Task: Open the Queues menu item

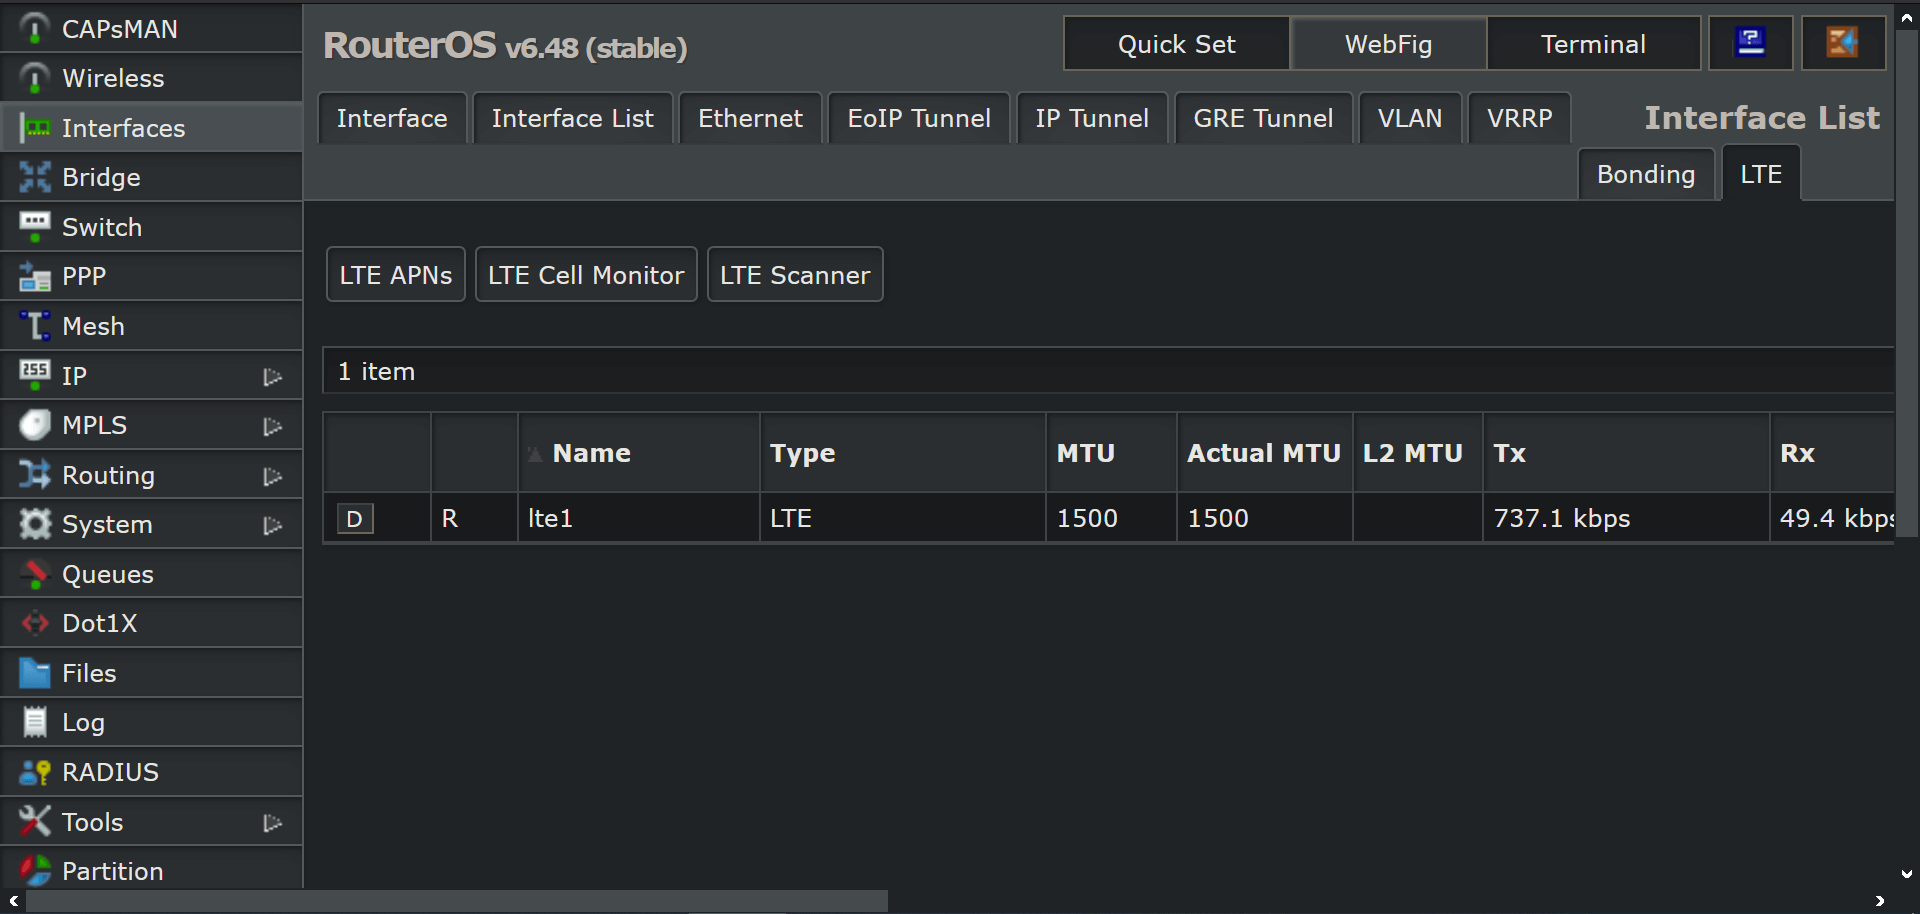Action: [152, 574]
